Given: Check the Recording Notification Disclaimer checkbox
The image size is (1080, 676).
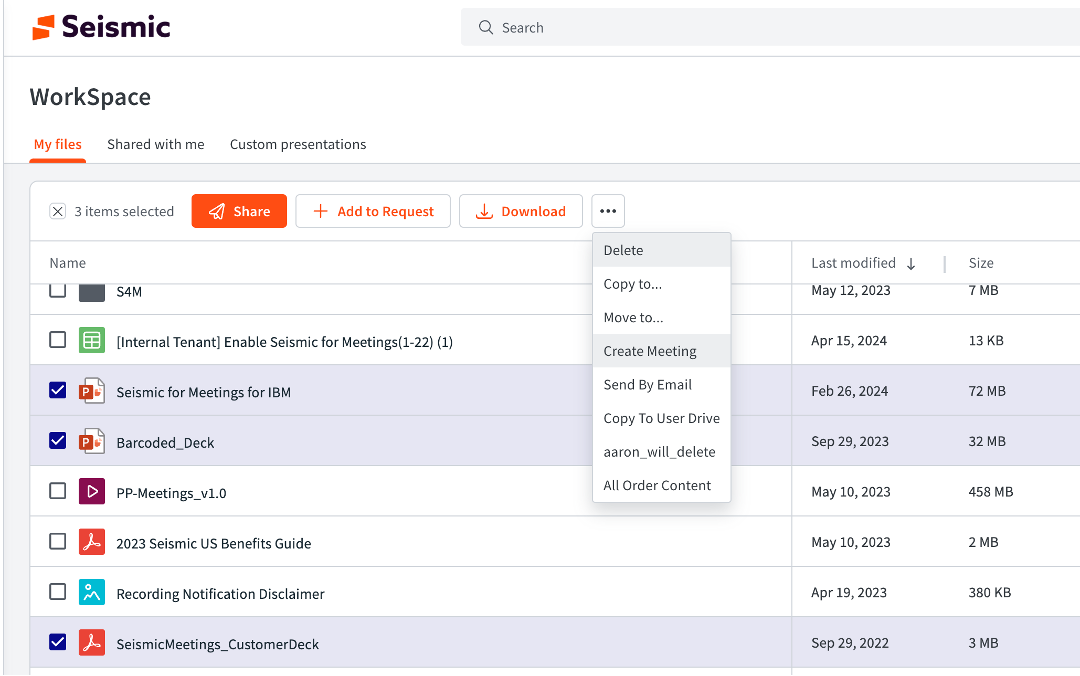Looking at the screenshot, I should point(58,591).
